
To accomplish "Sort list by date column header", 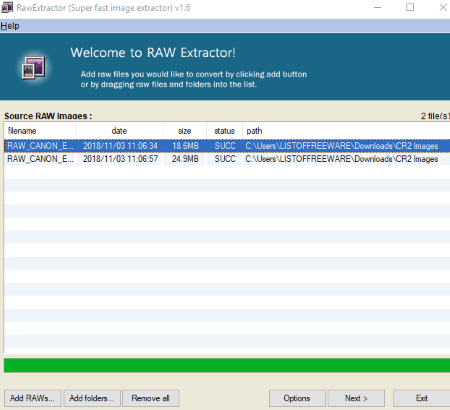I will [120, 131].
